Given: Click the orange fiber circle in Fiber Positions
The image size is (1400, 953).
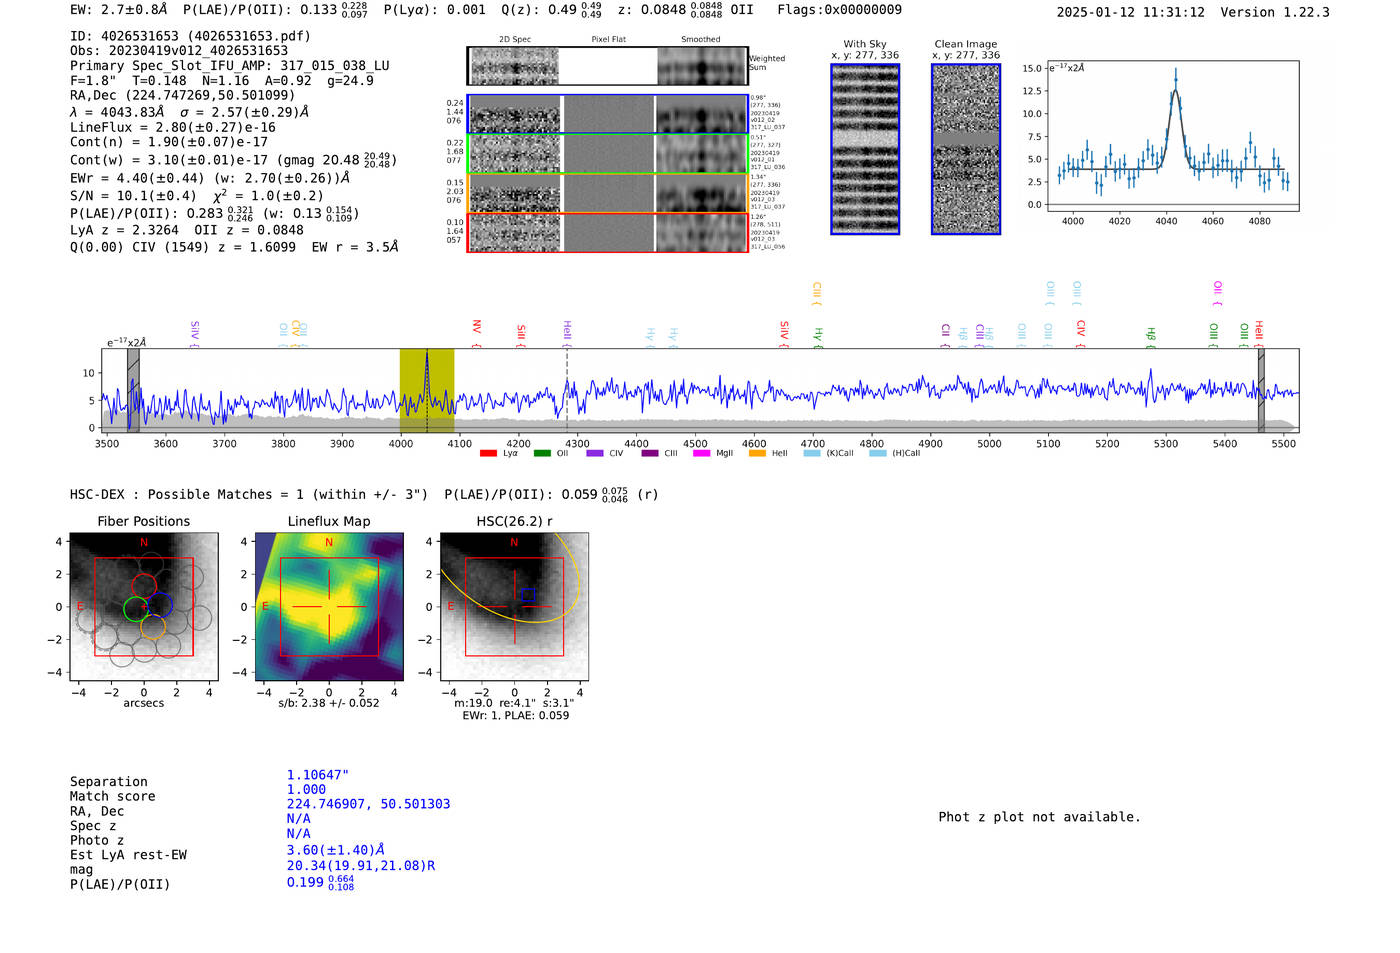Looking at the screenshot, I should (152, 627).
